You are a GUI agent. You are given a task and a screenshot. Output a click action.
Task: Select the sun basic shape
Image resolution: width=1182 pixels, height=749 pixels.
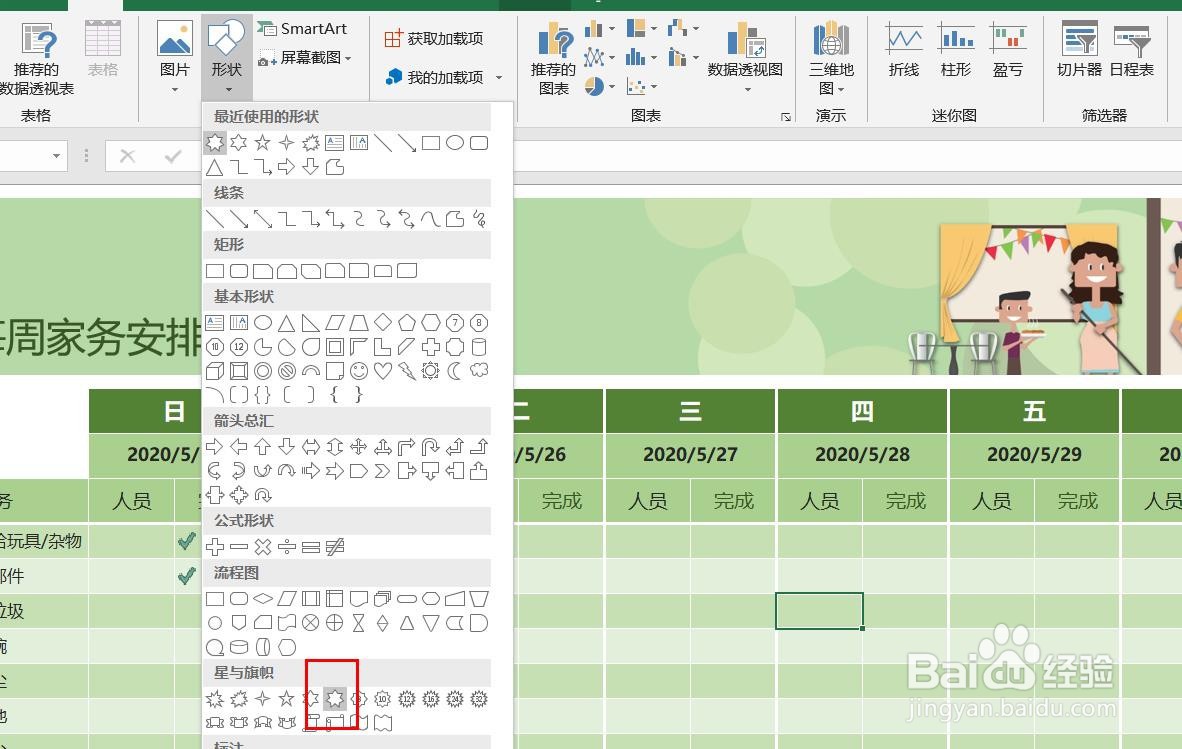[430, 371]
